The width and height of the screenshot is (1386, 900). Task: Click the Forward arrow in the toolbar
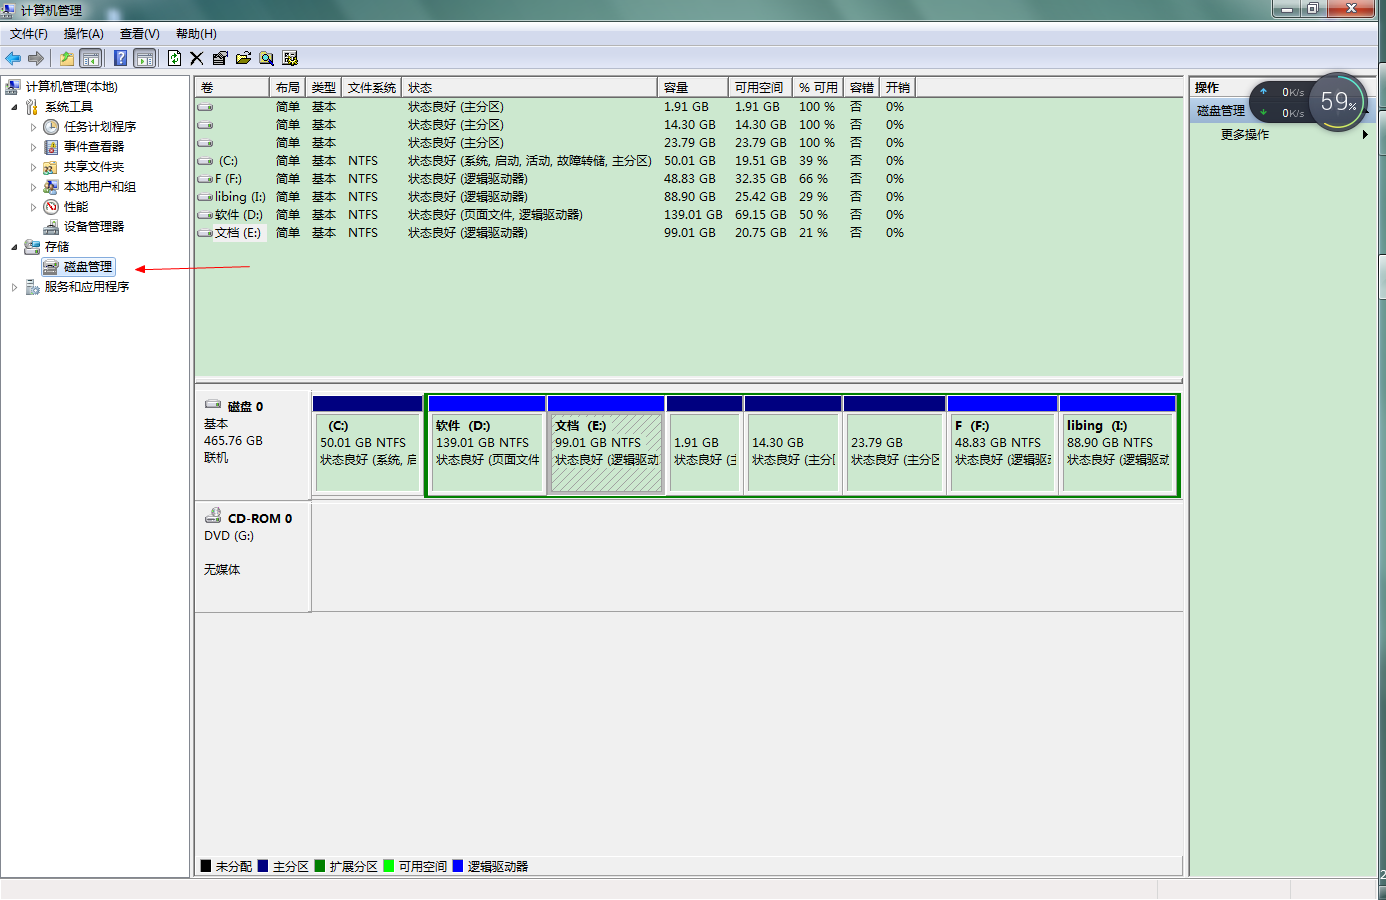coord(36,58)
